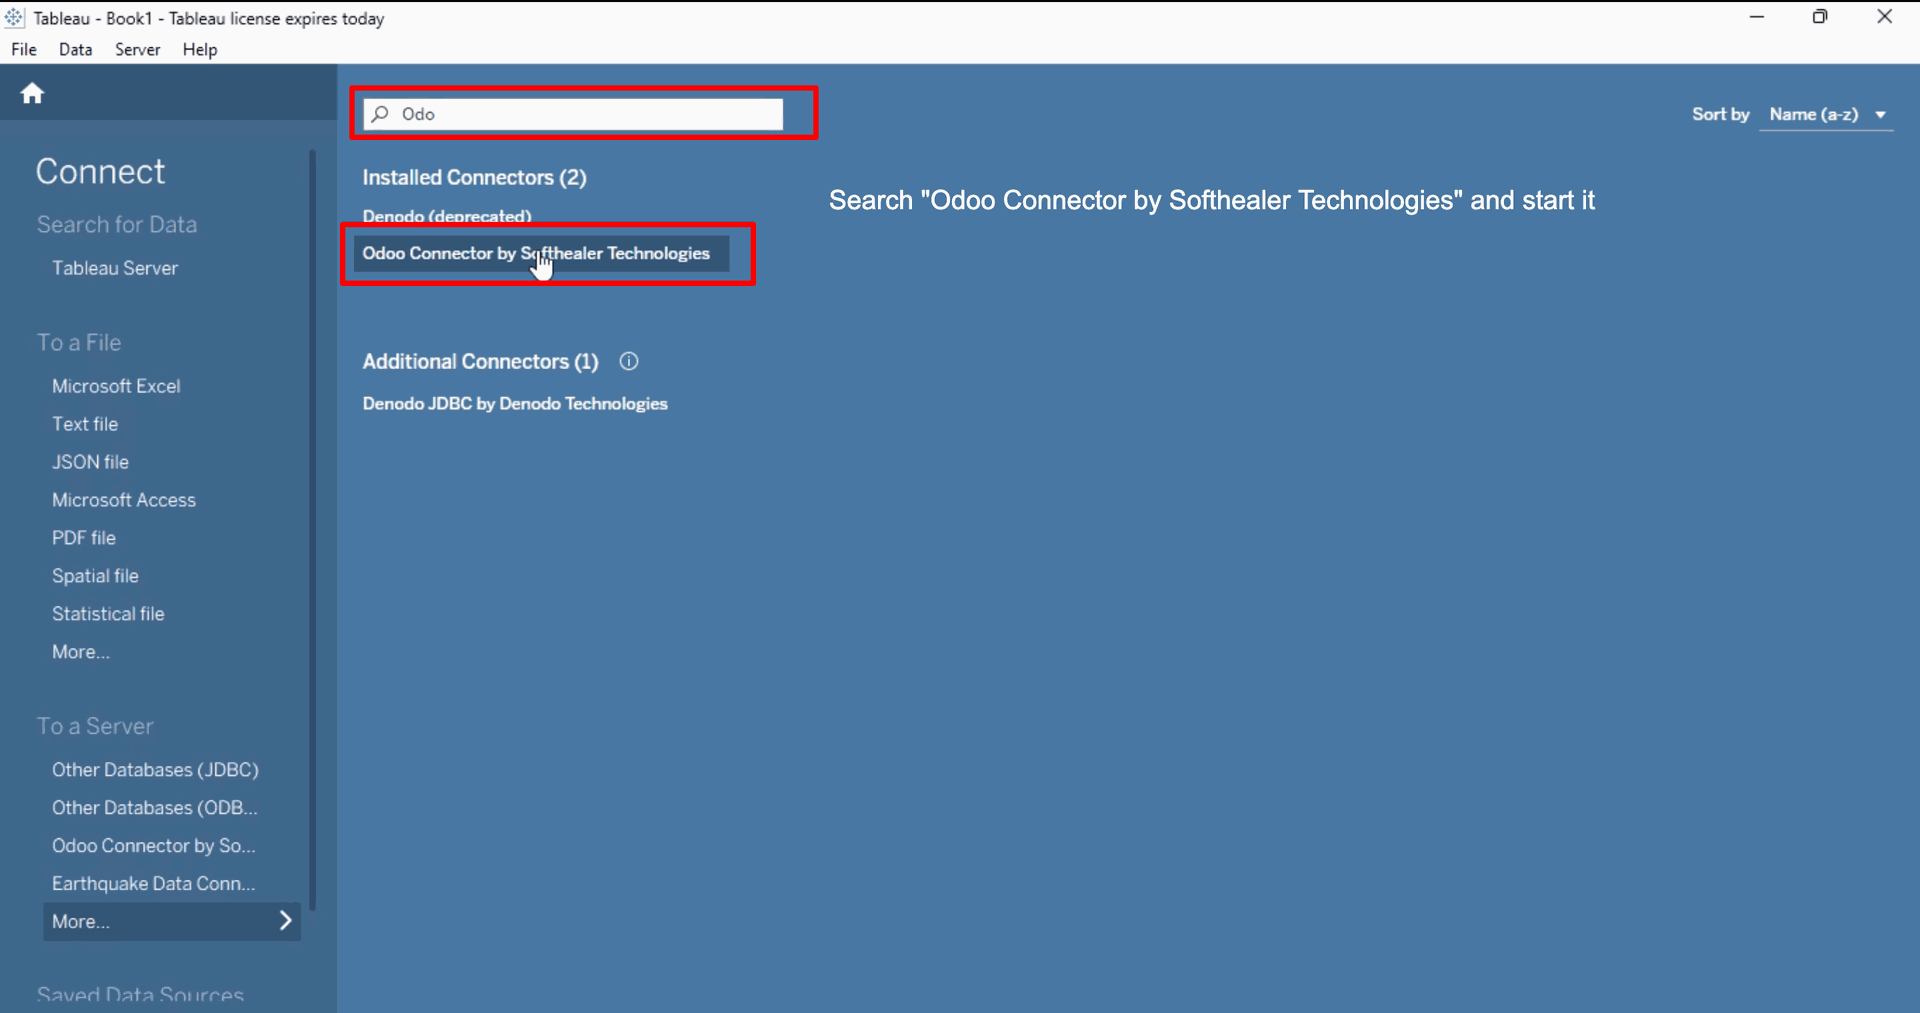Open the Help menu
Screen dimensions: 1920x1013
[200, 50]
